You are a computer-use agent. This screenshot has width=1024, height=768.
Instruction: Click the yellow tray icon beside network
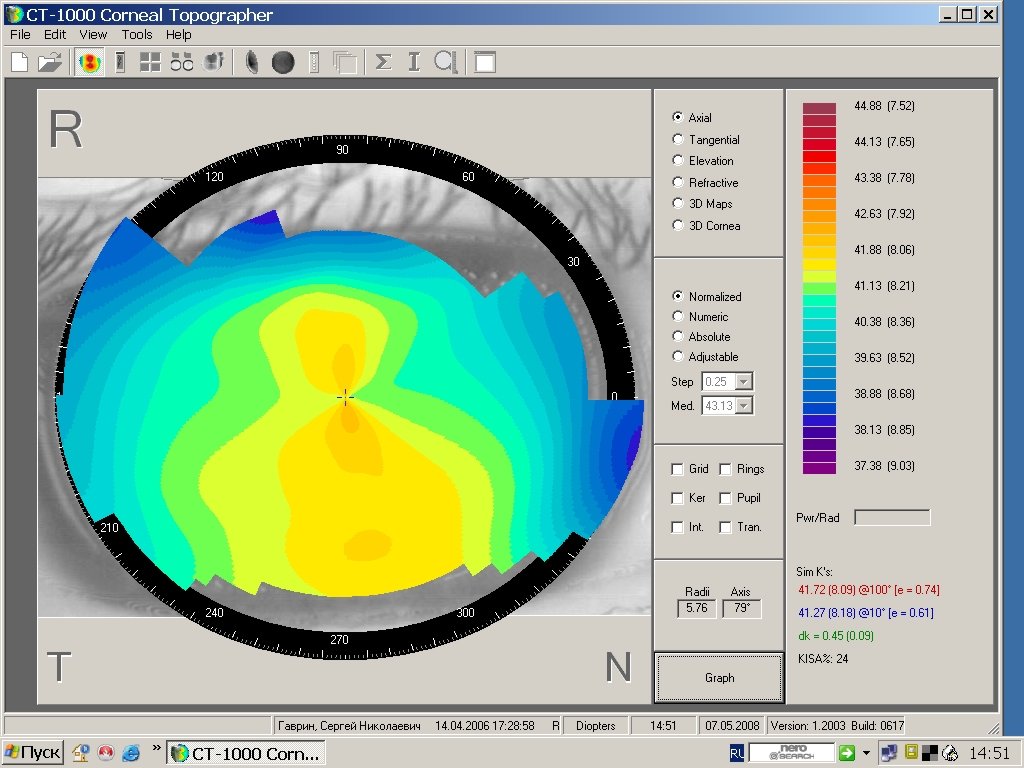tap(912, 753)
